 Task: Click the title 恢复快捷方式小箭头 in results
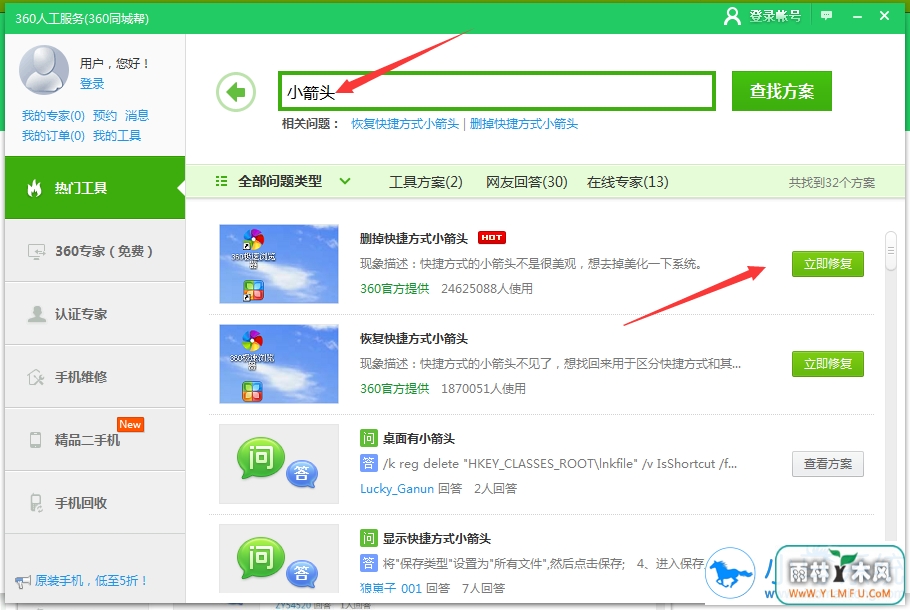[x=413, y=338]
